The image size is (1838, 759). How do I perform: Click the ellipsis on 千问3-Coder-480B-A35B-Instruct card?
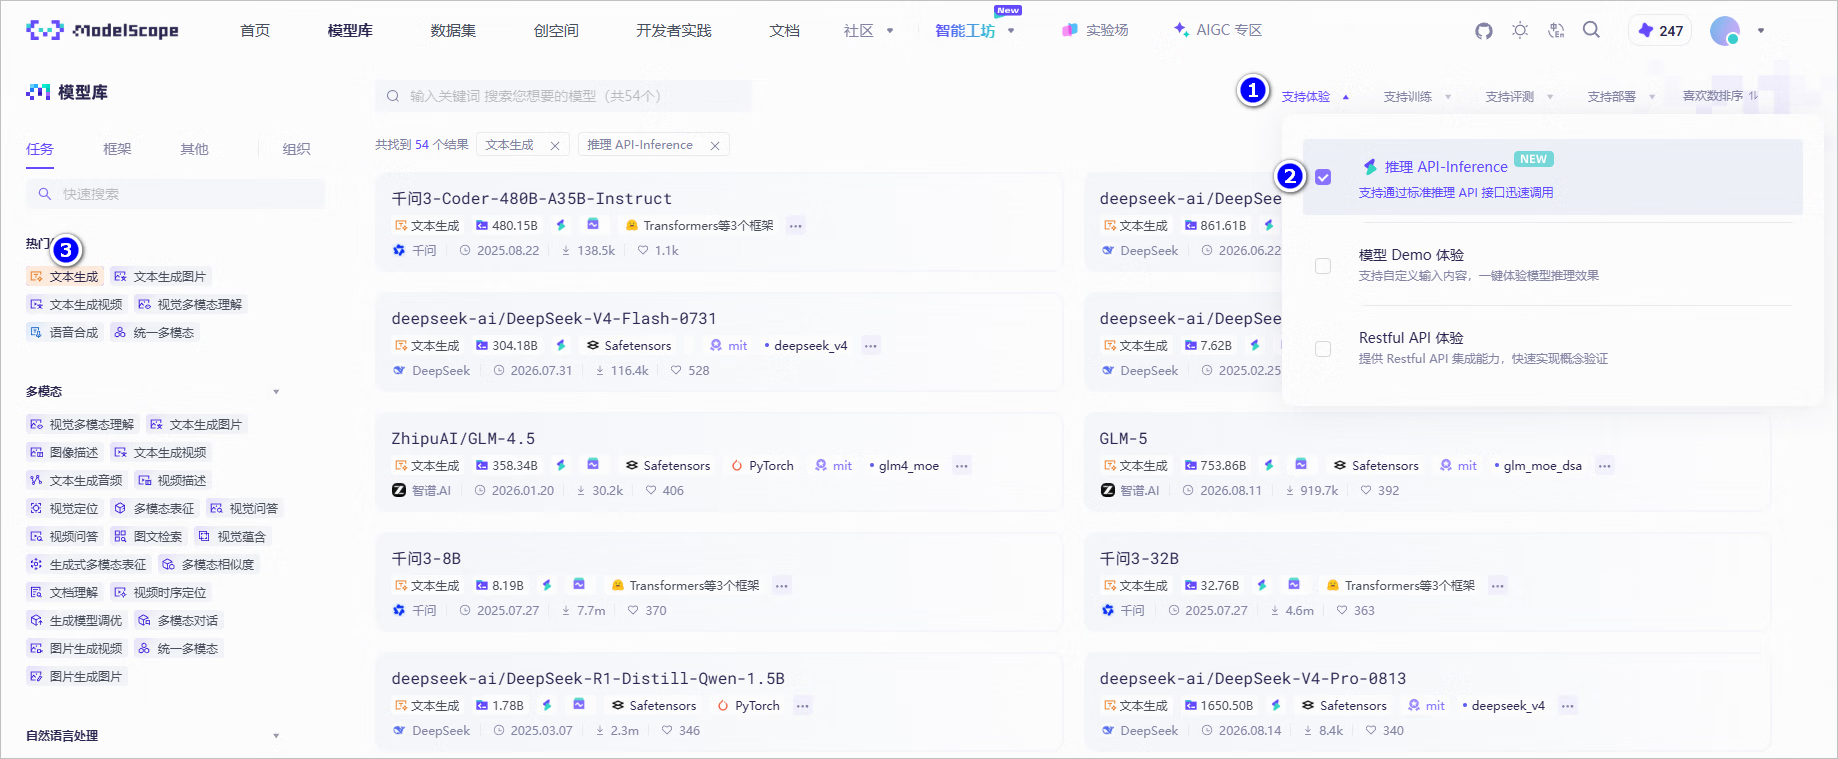coord(796,226)
